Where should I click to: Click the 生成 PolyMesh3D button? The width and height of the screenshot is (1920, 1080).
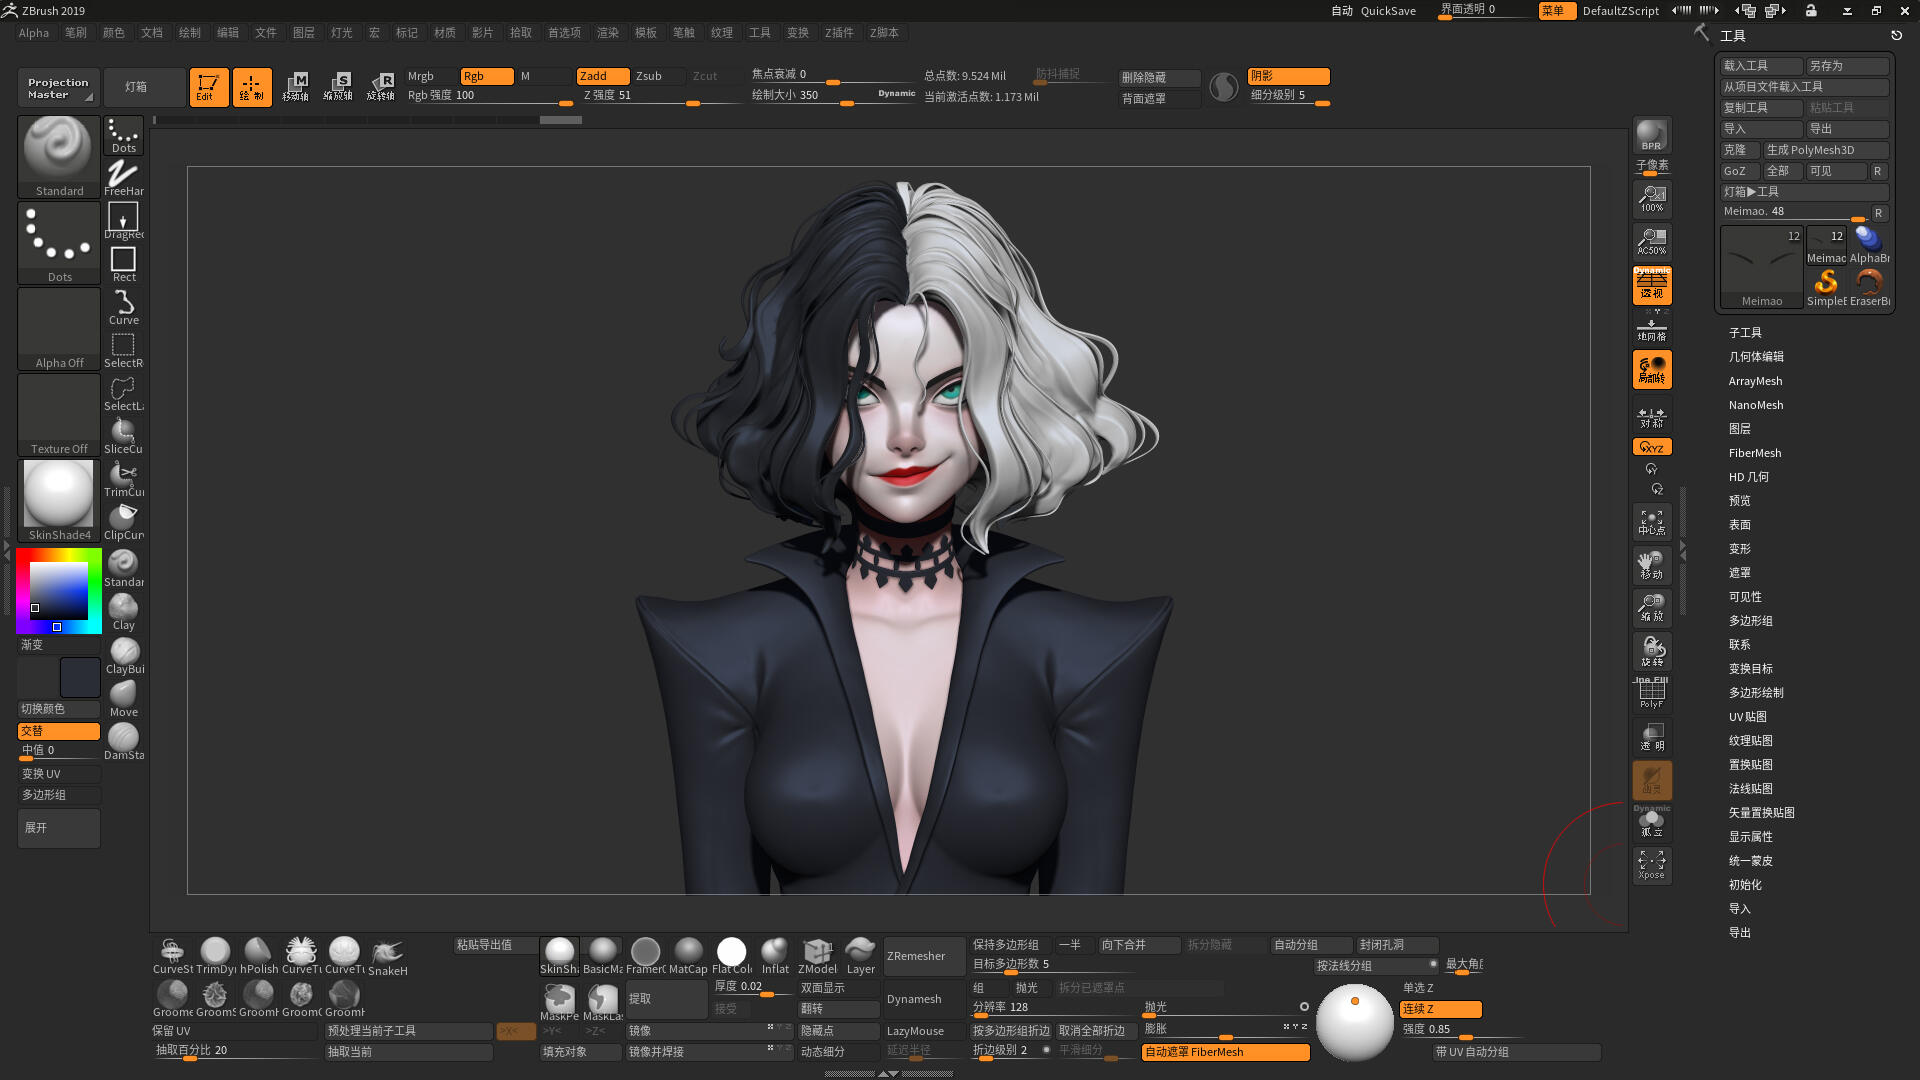(1826, 150)
